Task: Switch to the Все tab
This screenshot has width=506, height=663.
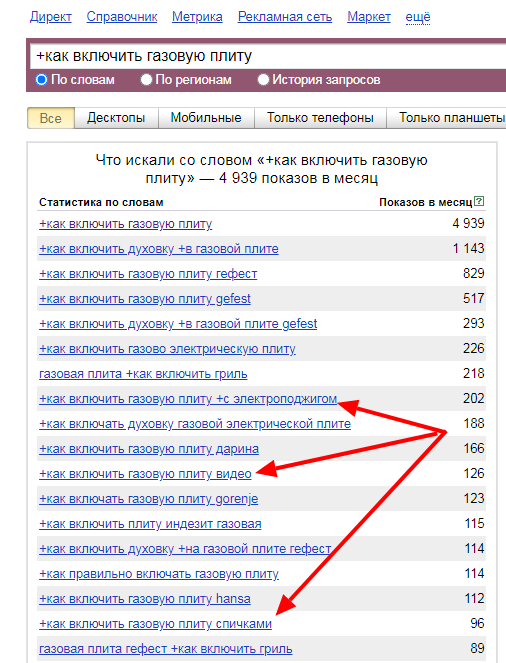Action: pos(51,118)
